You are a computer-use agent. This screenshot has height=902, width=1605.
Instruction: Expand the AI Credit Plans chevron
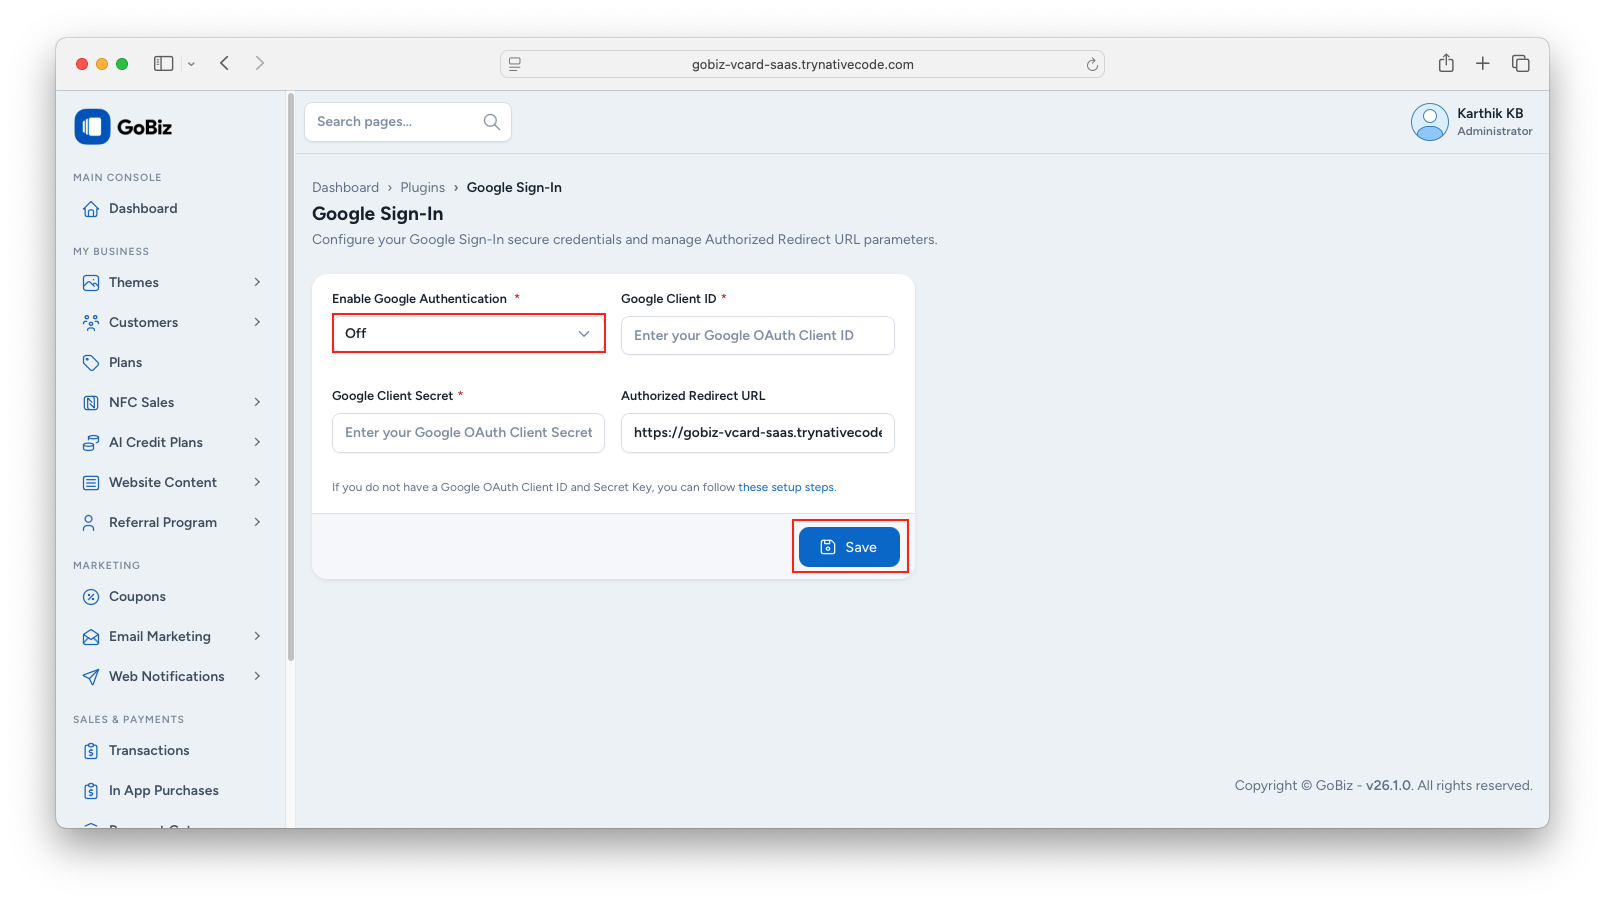[x=257, y=442]
